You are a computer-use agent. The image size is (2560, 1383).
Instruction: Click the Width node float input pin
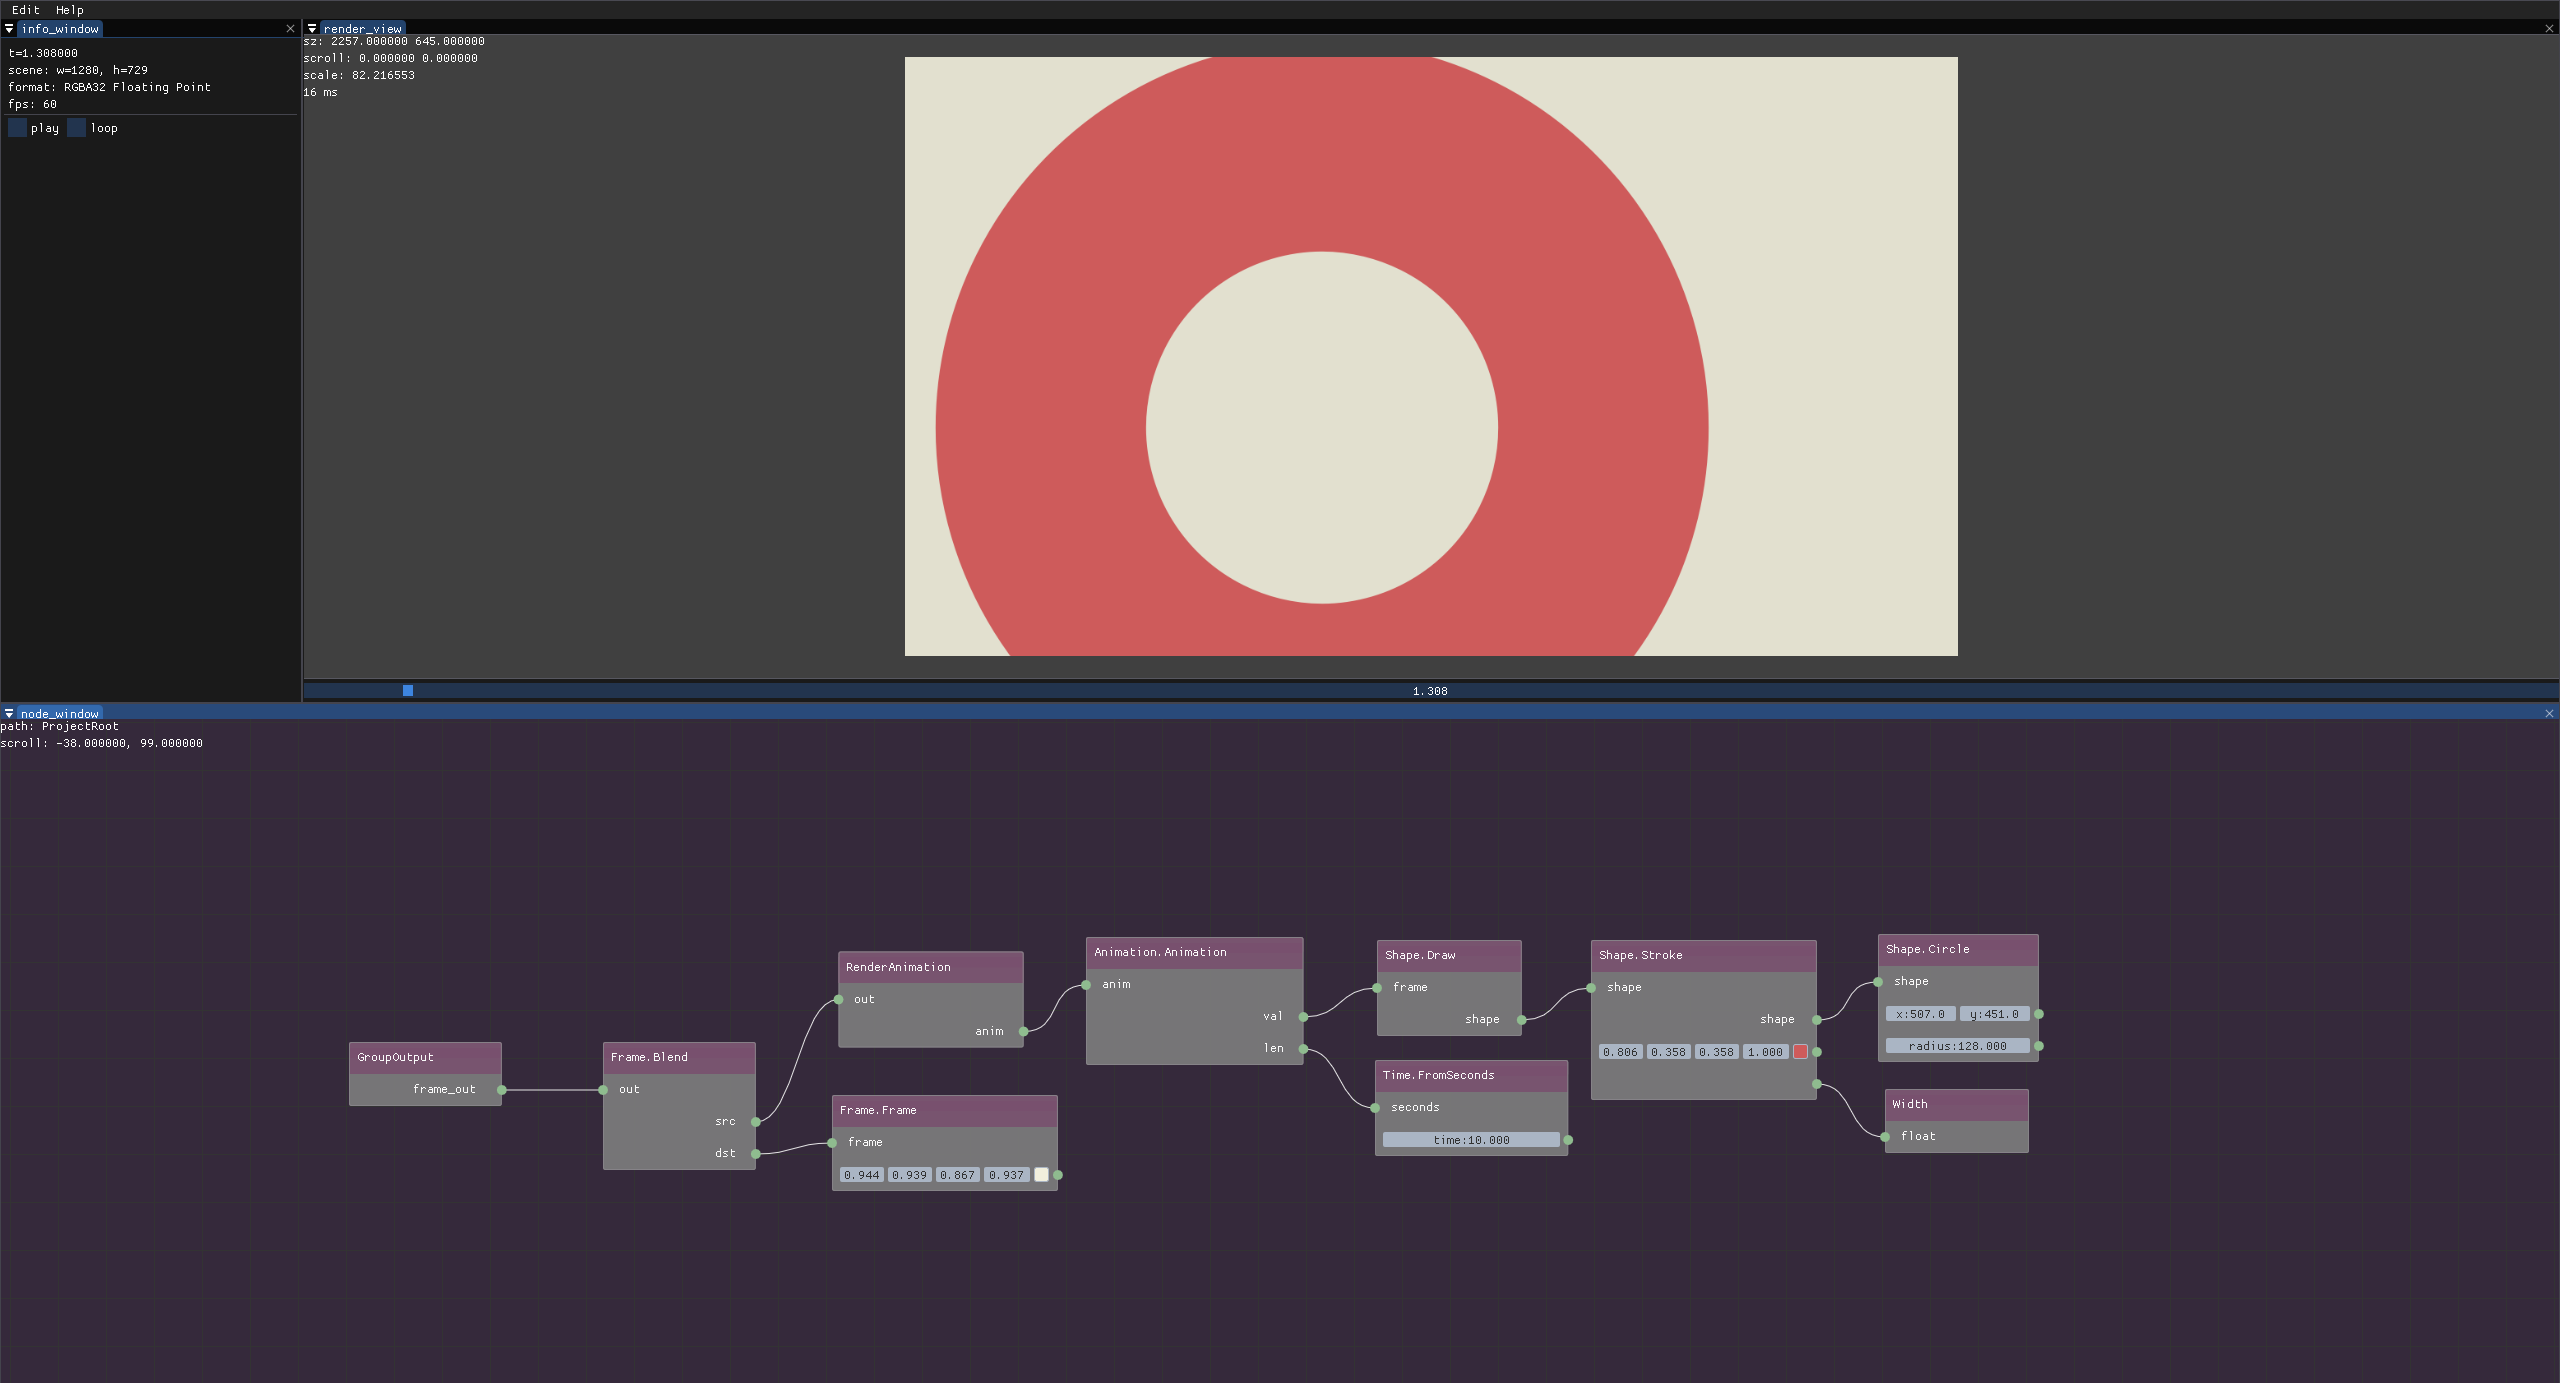pyautogui.click(x=1885, y=1137)
